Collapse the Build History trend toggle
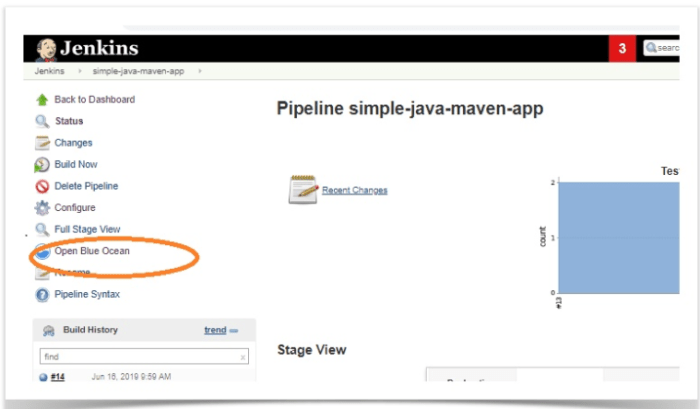This screenshot has height=409, width=700. (x=234, y=330)
